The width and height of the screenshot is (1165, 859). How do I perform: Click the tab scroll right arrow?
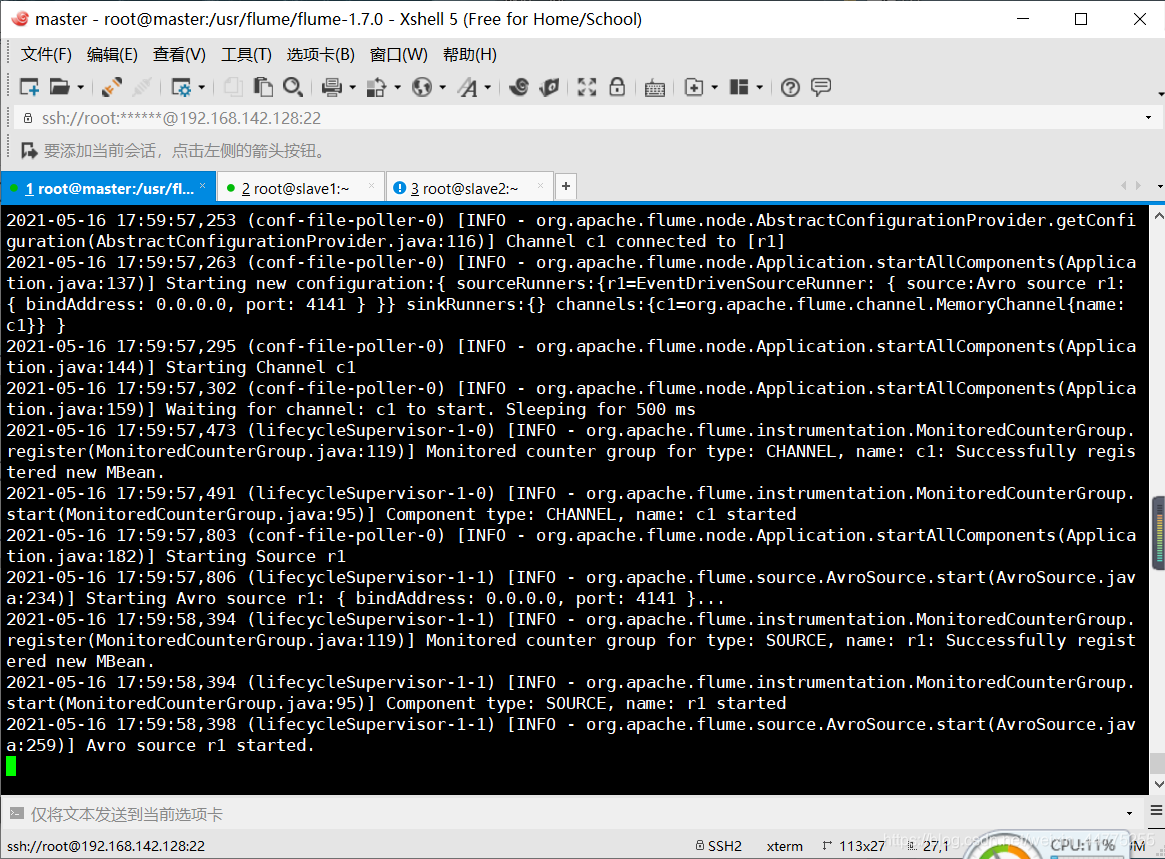point(1138,186)
